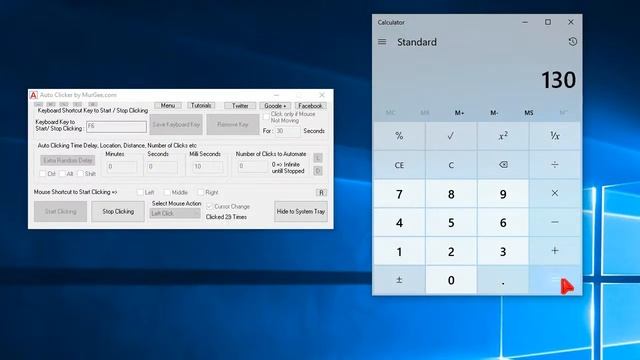
Task: Click the plus operator key
Action: (x=555, y=251)
